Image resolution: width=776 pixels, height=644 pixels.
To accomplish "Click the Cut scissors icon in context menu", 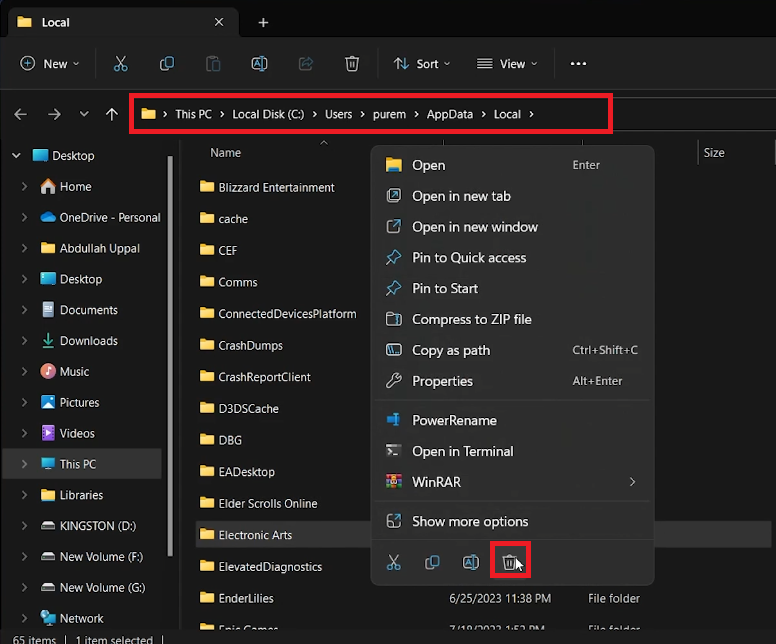I will [394, 563].
